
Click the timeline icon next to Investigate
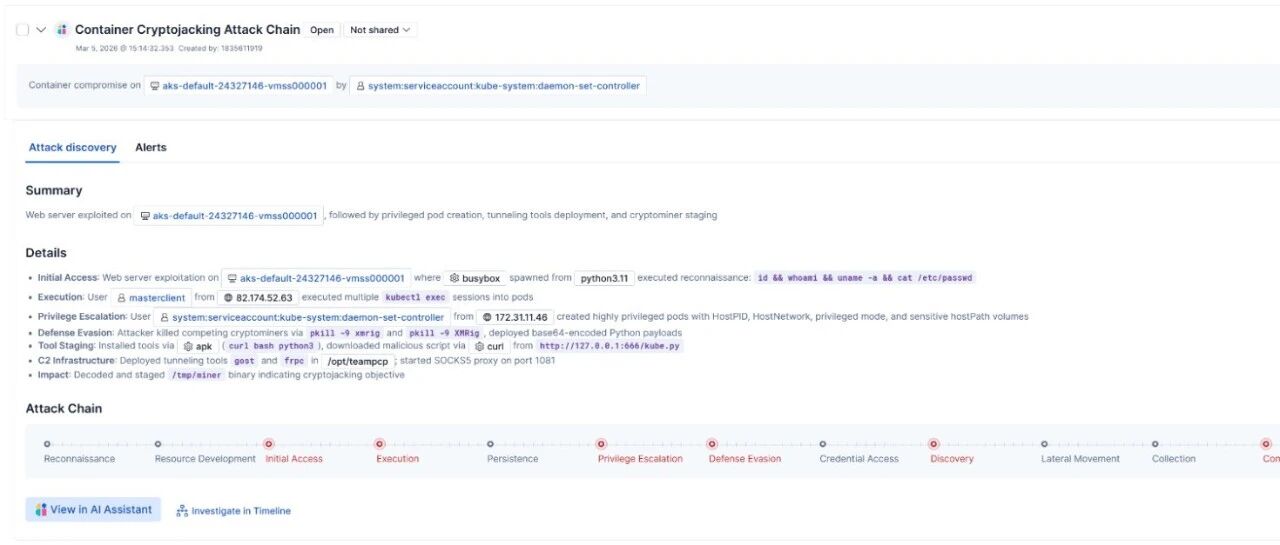[x=182, y=511]
